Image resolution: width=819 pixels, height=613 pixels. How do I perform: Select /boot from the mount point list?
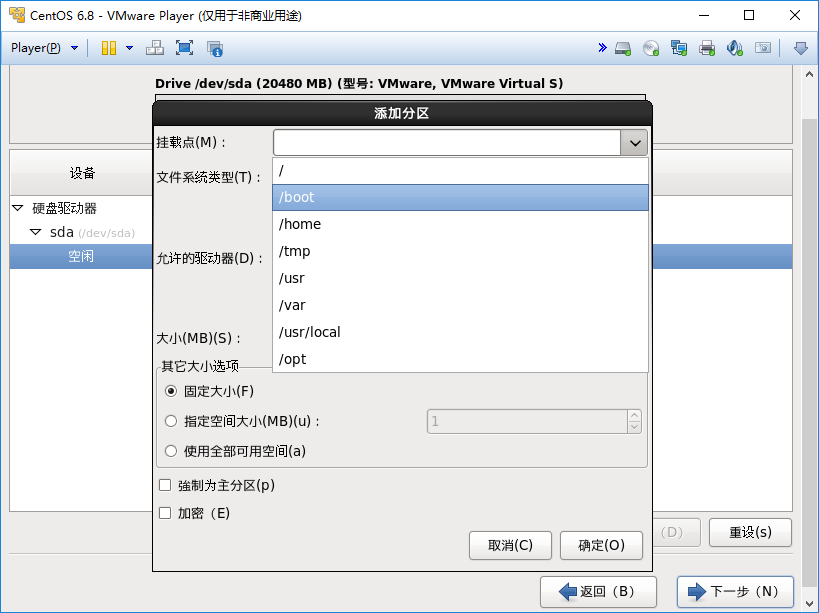pos(460,197)
